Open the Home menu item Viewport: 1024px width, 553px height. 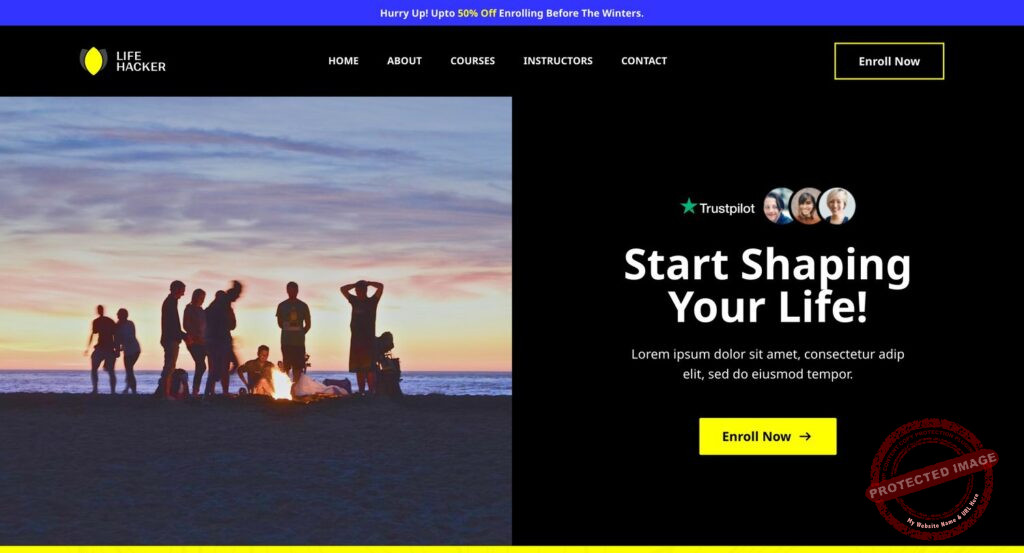(x=344, y=61)
